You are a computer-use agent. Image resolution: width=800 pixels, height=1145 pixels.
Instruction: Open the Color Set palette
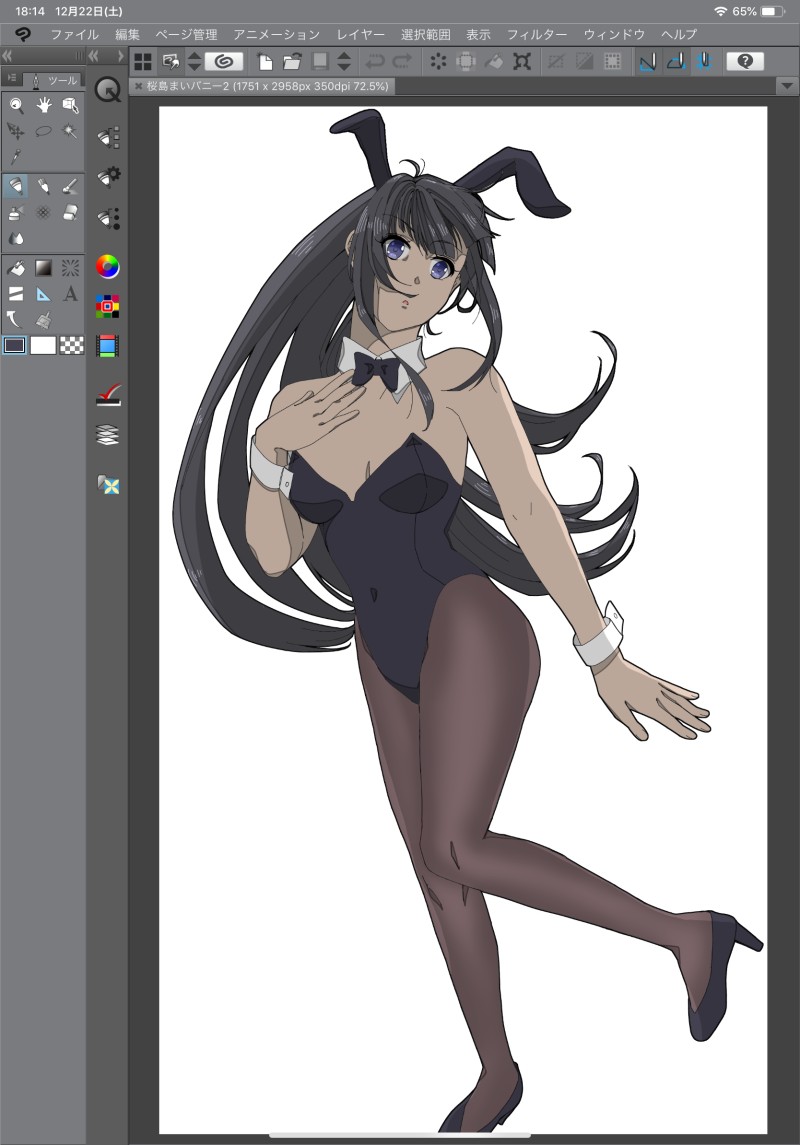(107, 307)
